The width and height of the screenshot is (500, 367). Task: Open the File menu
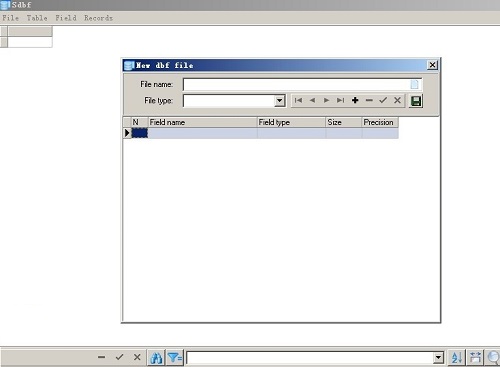10,18
